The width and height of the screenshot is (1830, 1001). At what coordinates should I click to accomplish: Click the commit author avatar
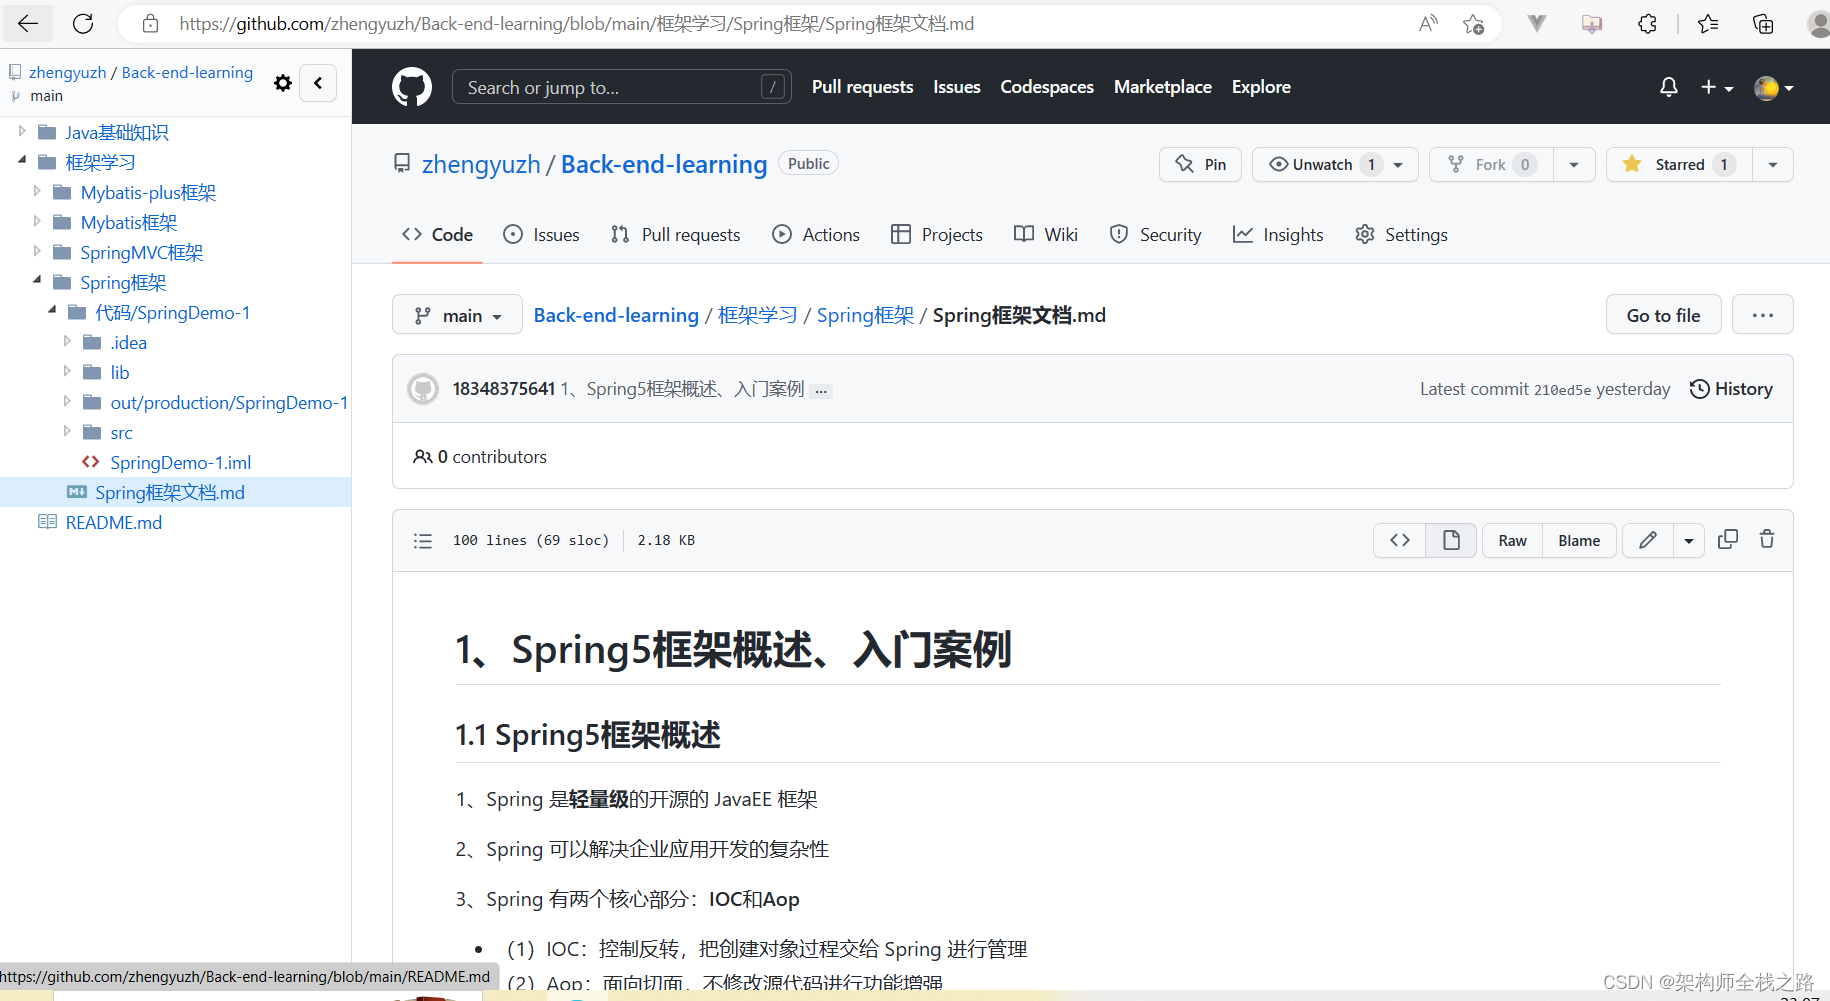(x=423, y=389)
